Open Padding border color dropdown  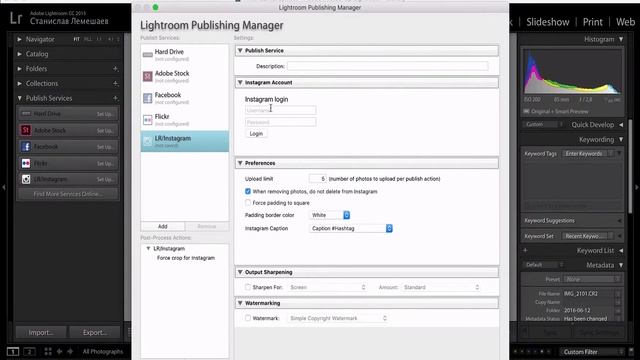(x=329, y=215)
